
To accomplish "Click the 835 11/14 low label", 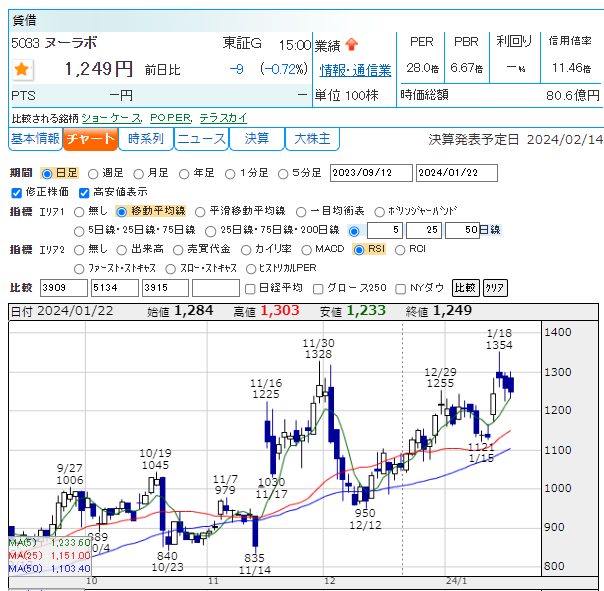I will coord(255,564).
